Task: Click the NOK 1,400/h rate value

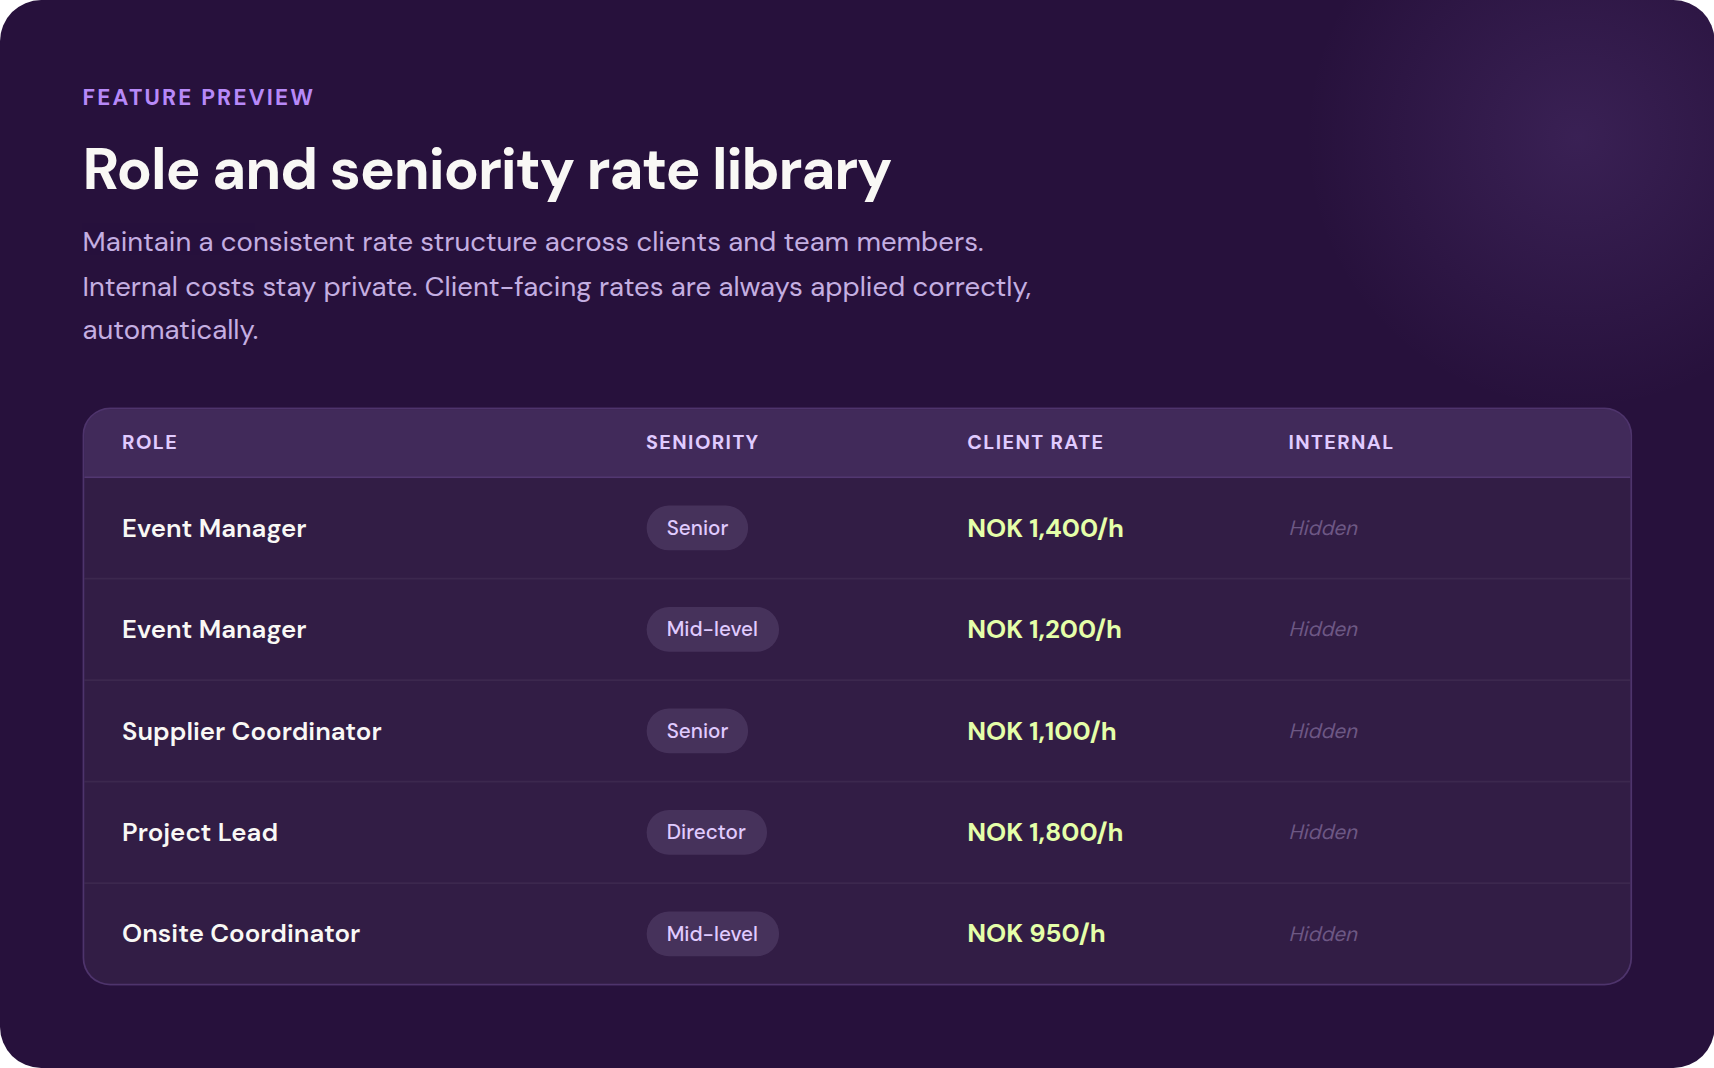Action: pyautogui.click(x=1044, y=528)
